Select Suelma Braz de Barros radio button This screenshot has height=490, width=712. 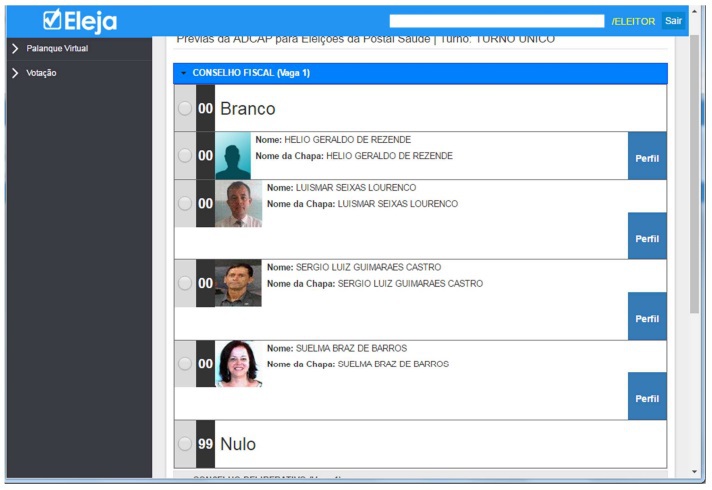tap(185, 363)
